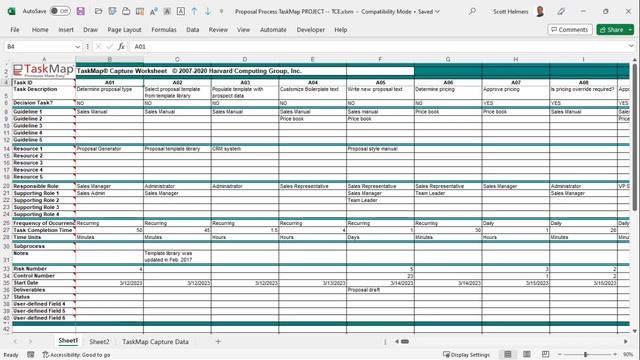The height and width of the screenshot is (360, 640).
Task: Open the Formulas tab
Action: [x=164, y=30]
